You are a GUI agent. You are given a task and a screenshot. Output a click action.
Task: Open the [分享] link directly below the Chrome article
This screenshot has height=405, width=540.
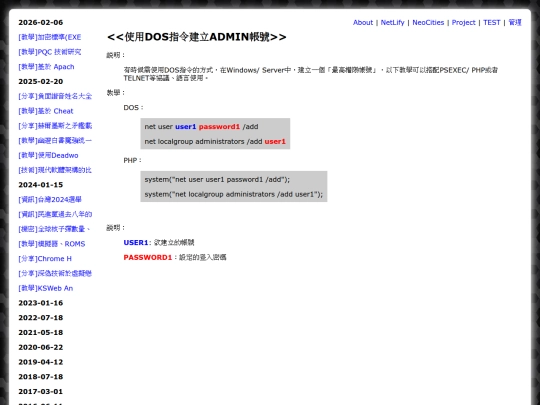click(55, 273)
